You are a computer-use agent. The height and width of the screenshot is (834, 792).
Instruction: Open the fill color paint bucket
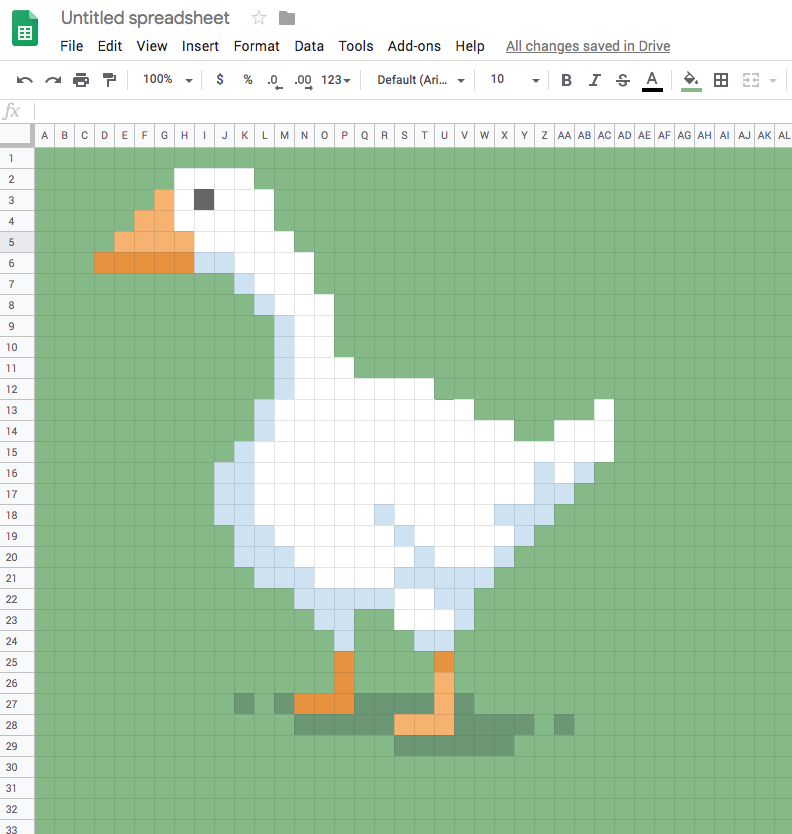pyautogui.click(x=691, y=81)
